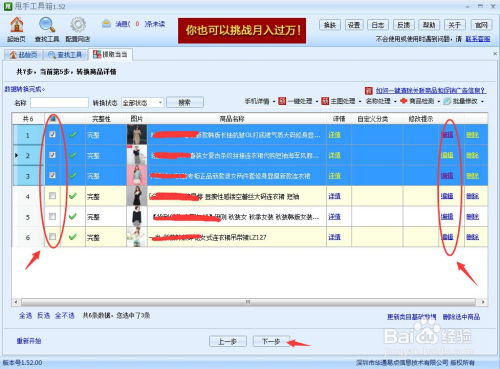
Task: Click the 一键处理 icon
Action: click(282, 101)
